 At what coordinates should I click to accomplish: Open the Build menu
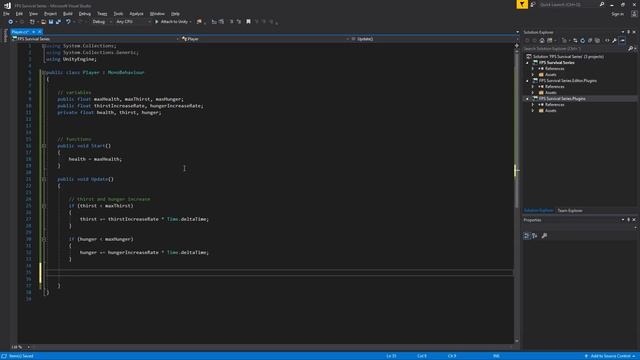pyautogui.click(x=67, y=13)
